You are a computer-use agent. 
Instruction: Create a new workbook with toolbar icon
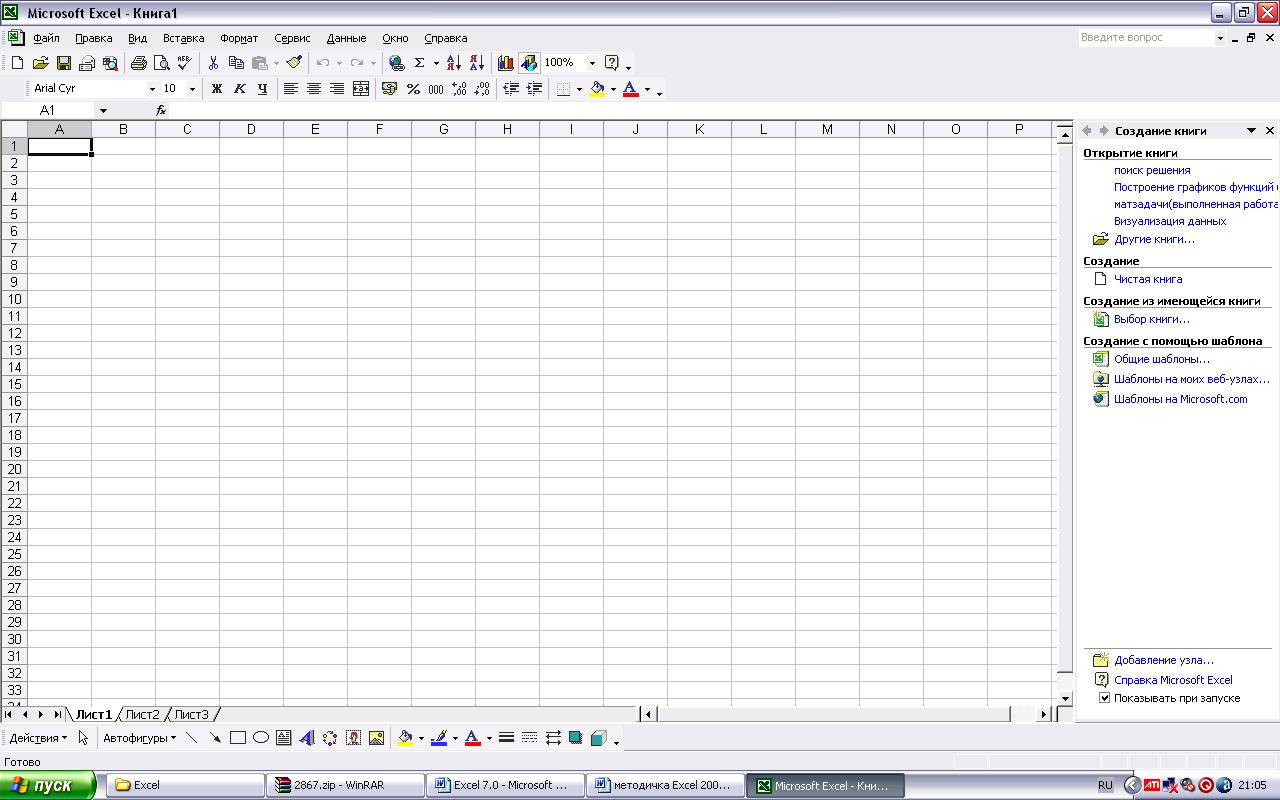(17, 63)
